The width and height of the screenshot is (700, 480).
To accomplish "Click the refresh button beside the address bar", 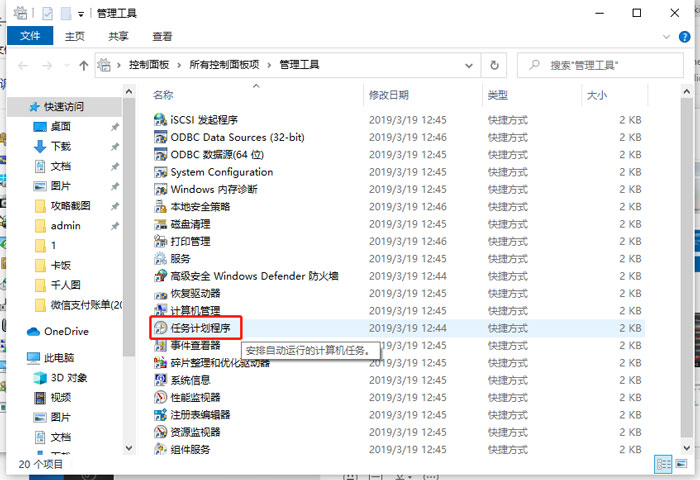I will [493, 65].
